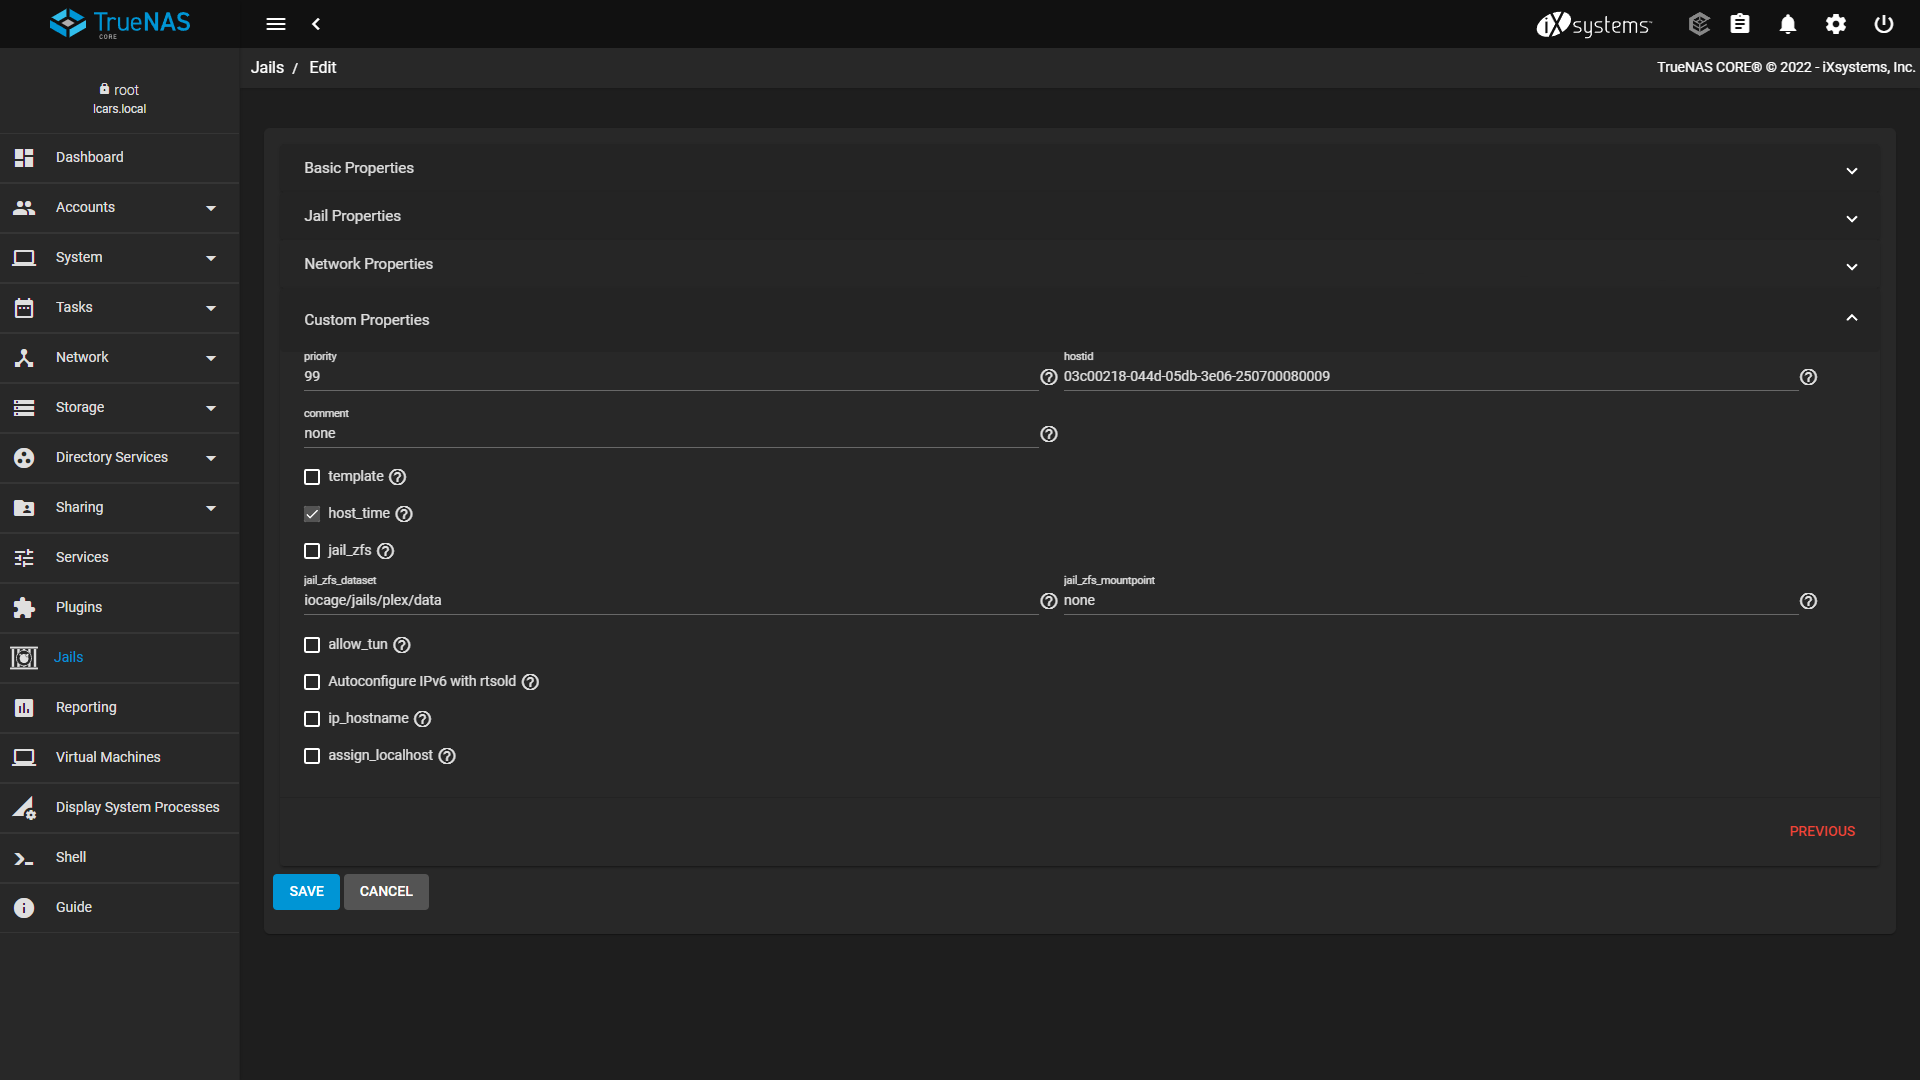Expand the Network Properties section

pos(1078,264)
